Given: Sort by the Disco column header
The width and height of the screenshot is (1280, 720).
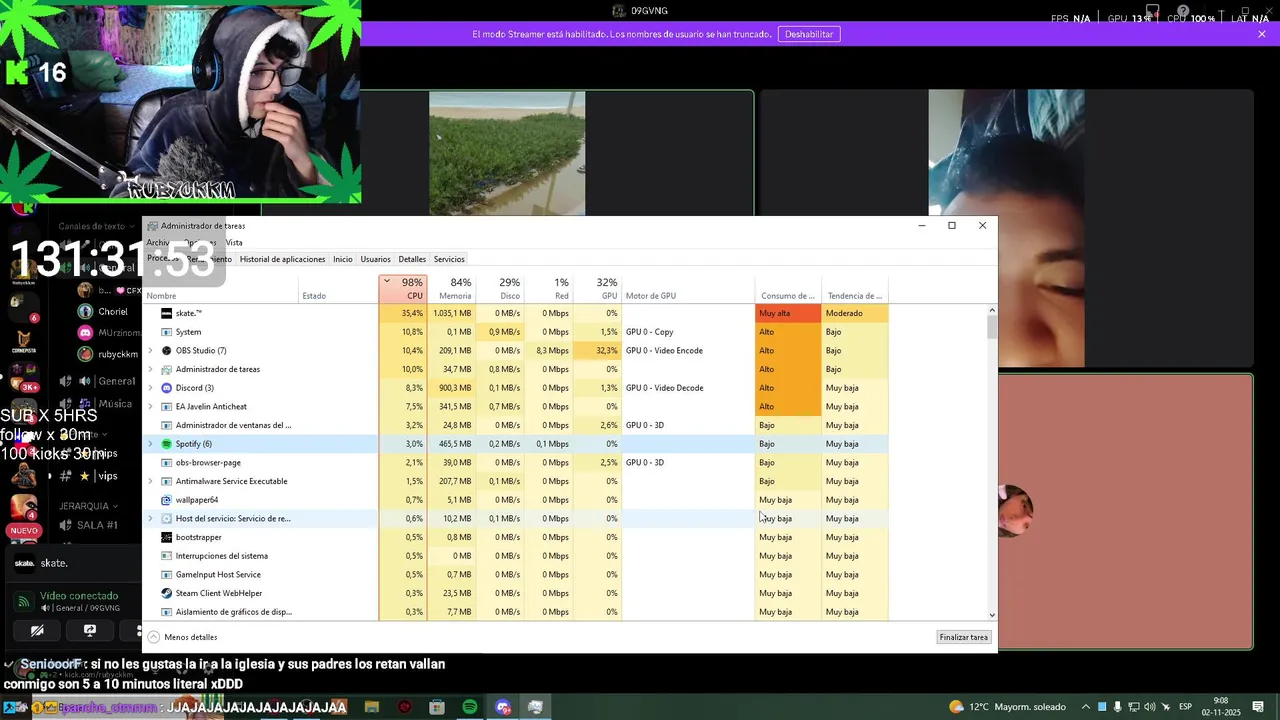Looking at the screenshot, I should [499, 289].
